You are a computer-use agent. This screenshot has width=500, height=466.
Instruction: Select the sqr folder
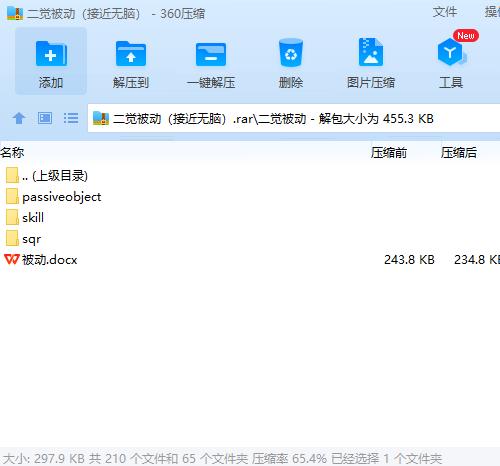[x=23, y=239]
